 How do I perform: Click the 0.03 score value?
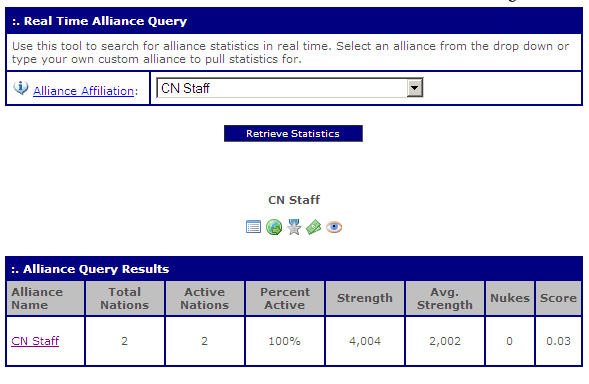click(558, 341)
